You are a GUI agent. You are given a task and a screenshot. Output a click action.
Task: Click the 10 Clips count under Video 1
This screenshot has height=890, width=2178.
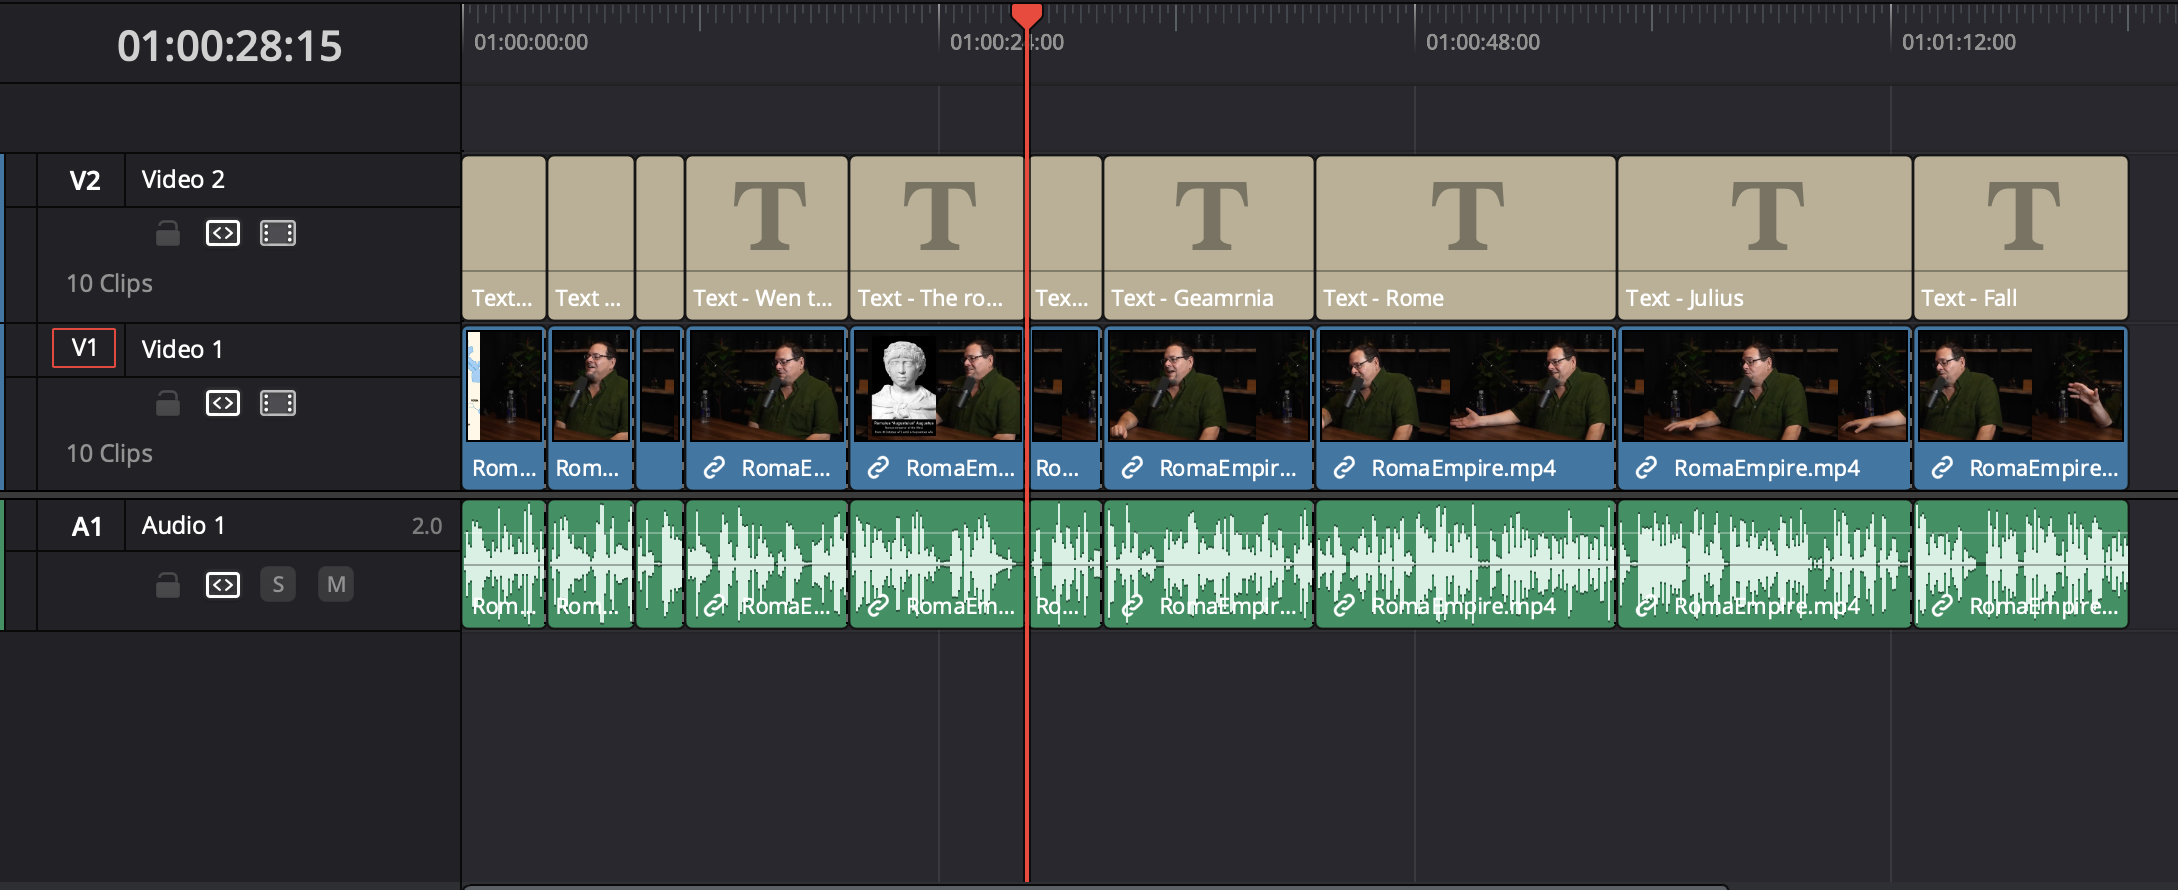pos(110,454)
